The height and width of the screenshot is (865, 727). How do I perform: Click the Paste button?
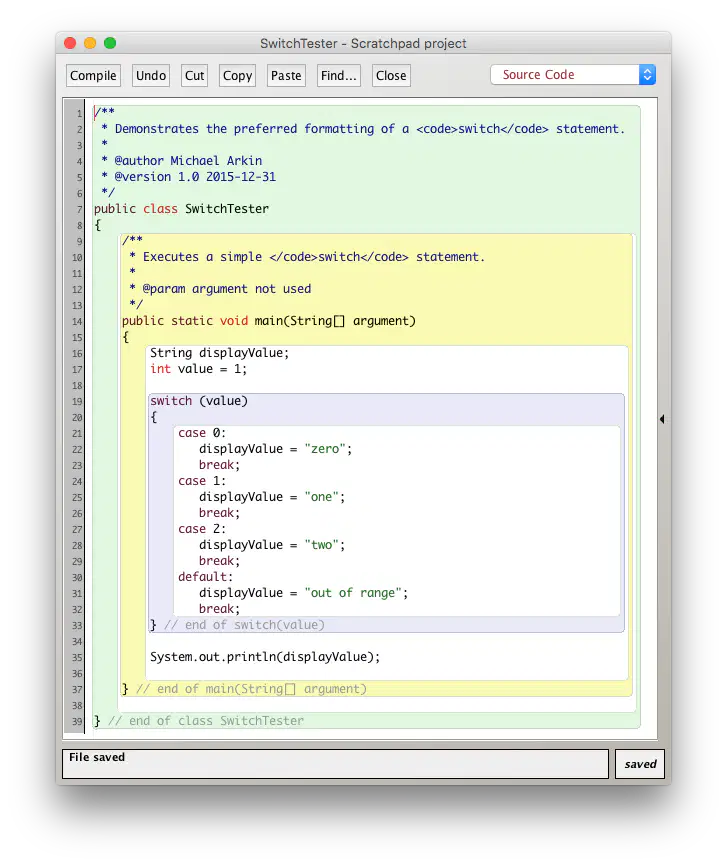click(286, 76)
